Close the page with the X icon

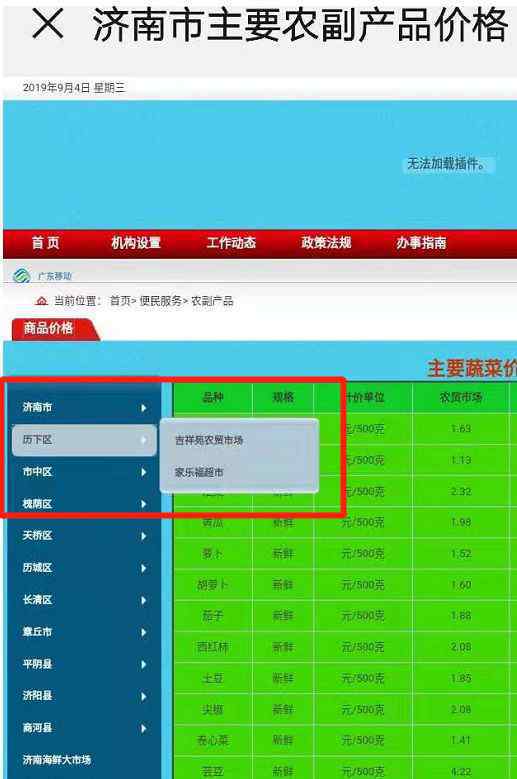click(x=48, y=24)
